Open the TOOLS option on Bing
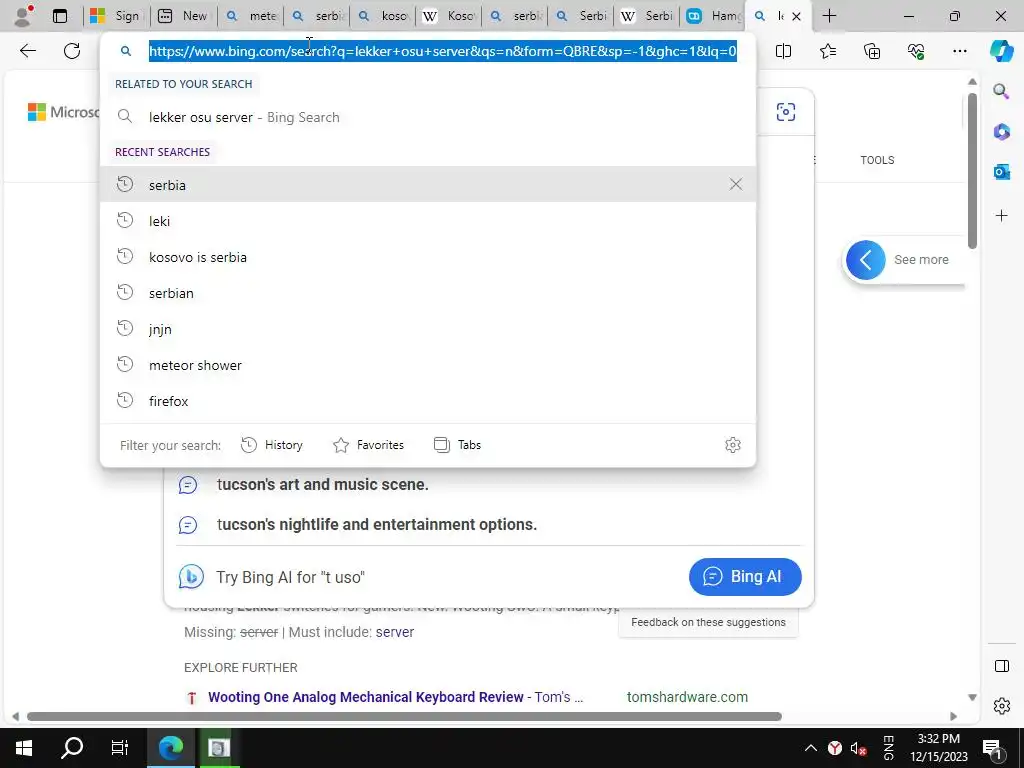 pyautogui.click(x=877, y=160)
